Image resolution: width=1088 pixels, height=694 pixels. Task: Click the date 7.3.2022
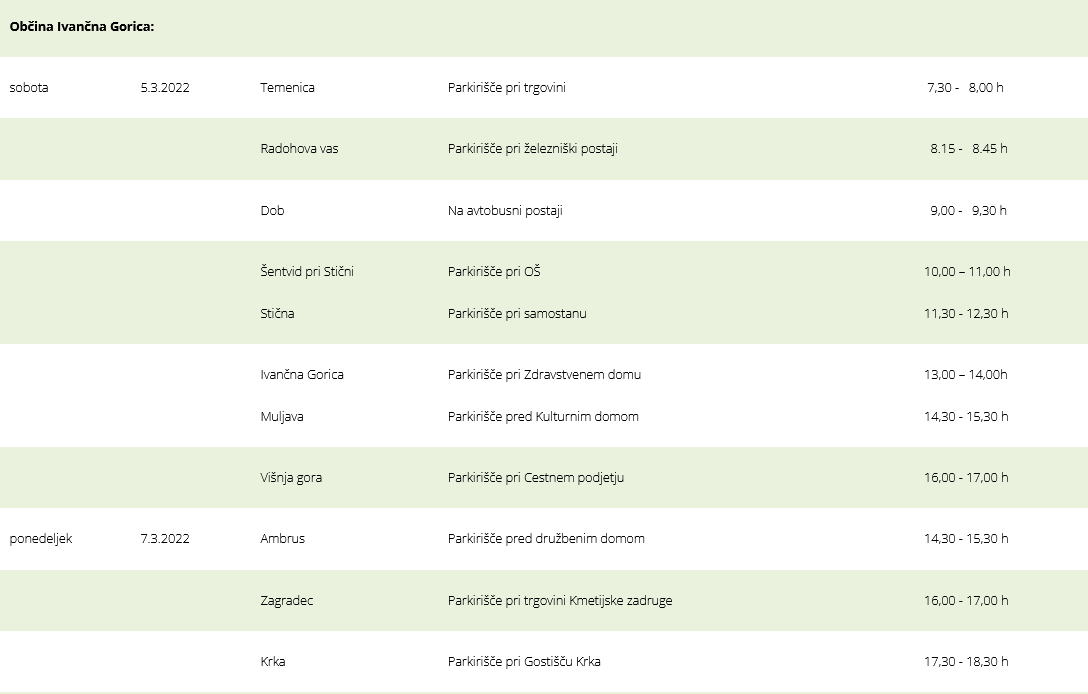[165, 539]
